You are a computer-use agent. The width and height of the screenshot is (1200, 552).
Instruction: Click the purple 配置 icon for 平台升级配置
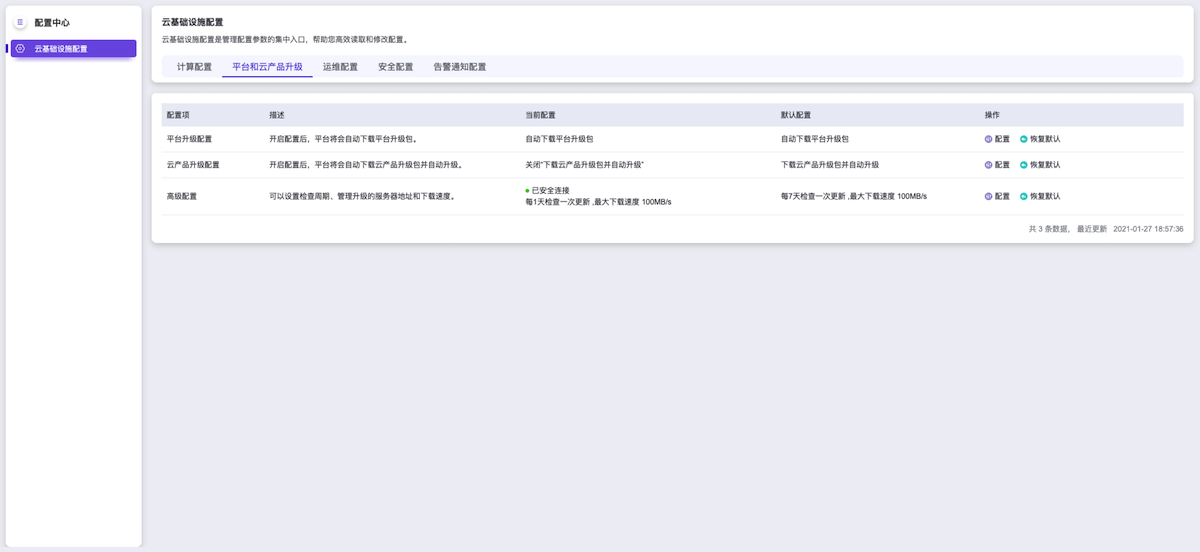click(989, 139)
